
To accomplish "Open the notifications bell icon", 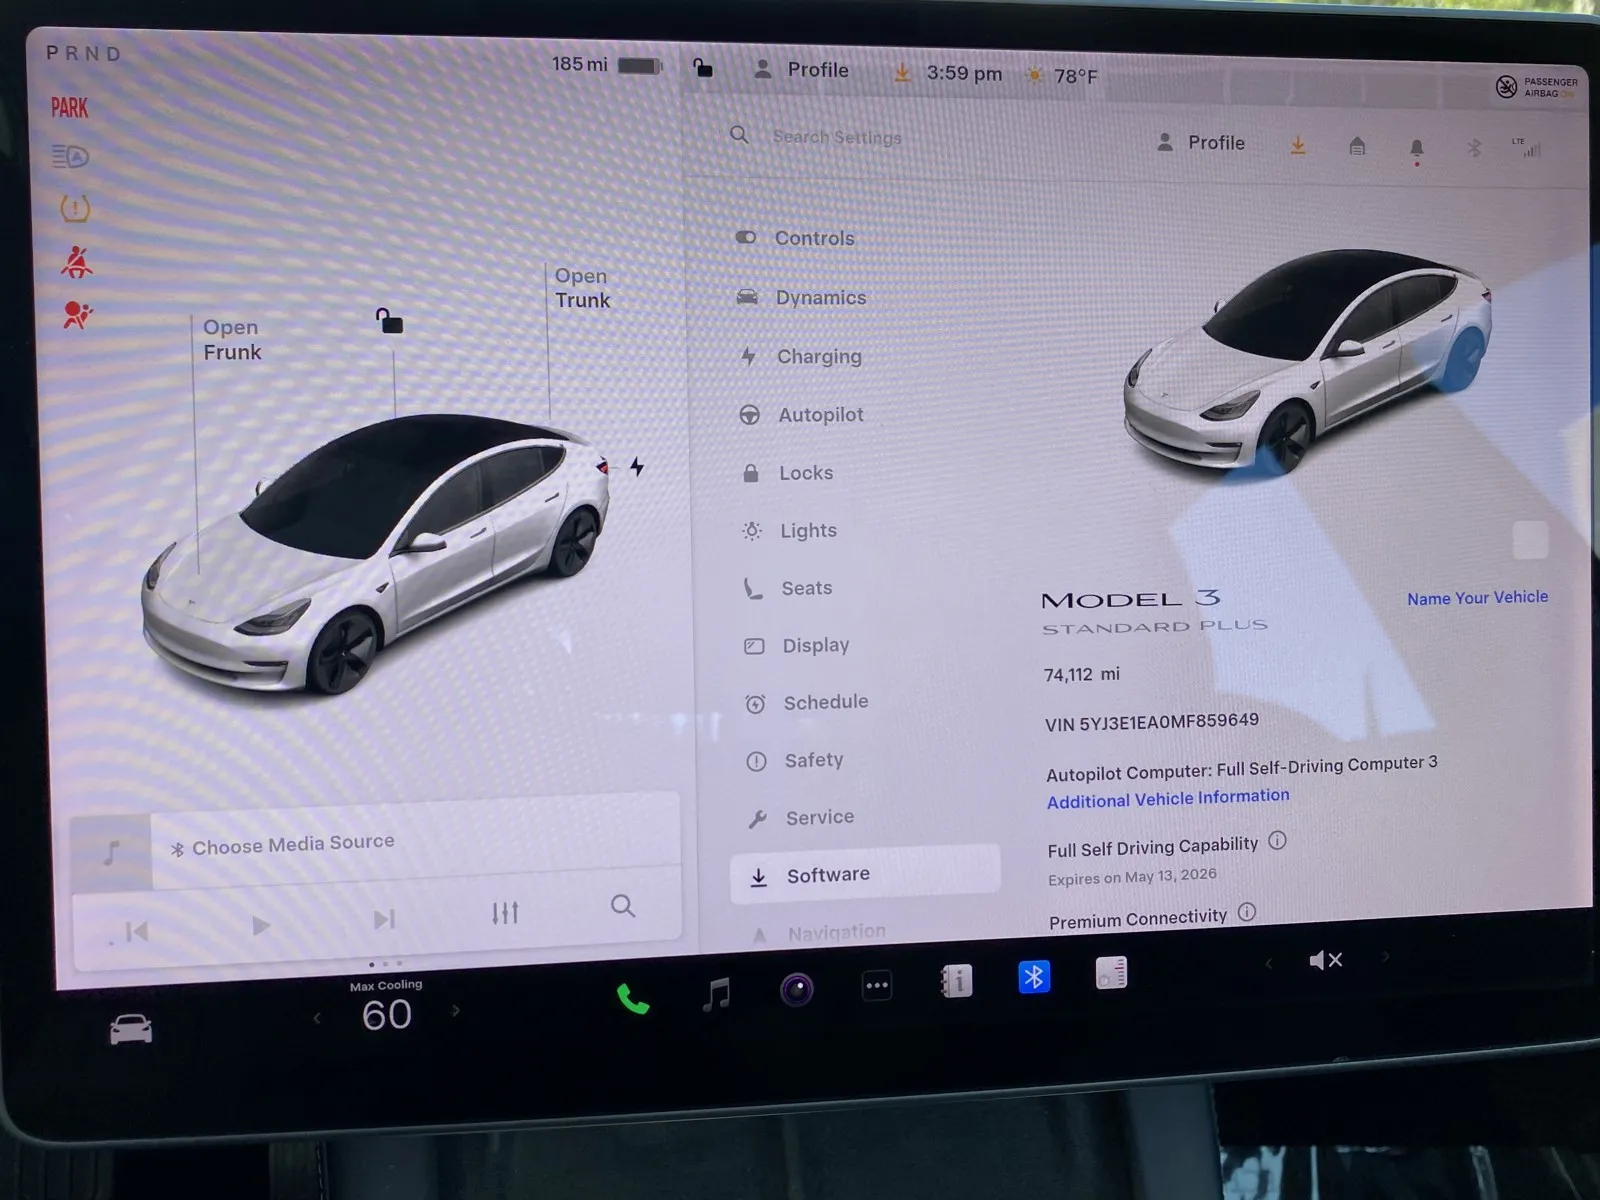I will pyautogui.click(x=1416, y=149).
